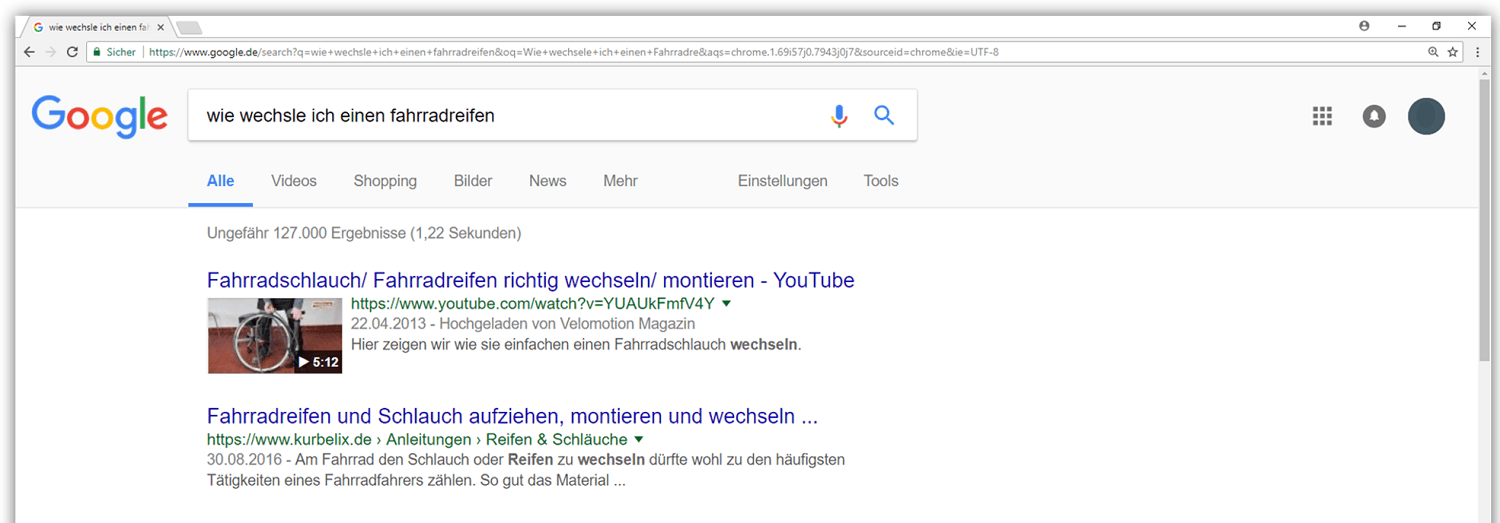The height and width of the screenshot is (523, 1500).
Task: Close the current browser tab
Action: [x=161, y=27]
